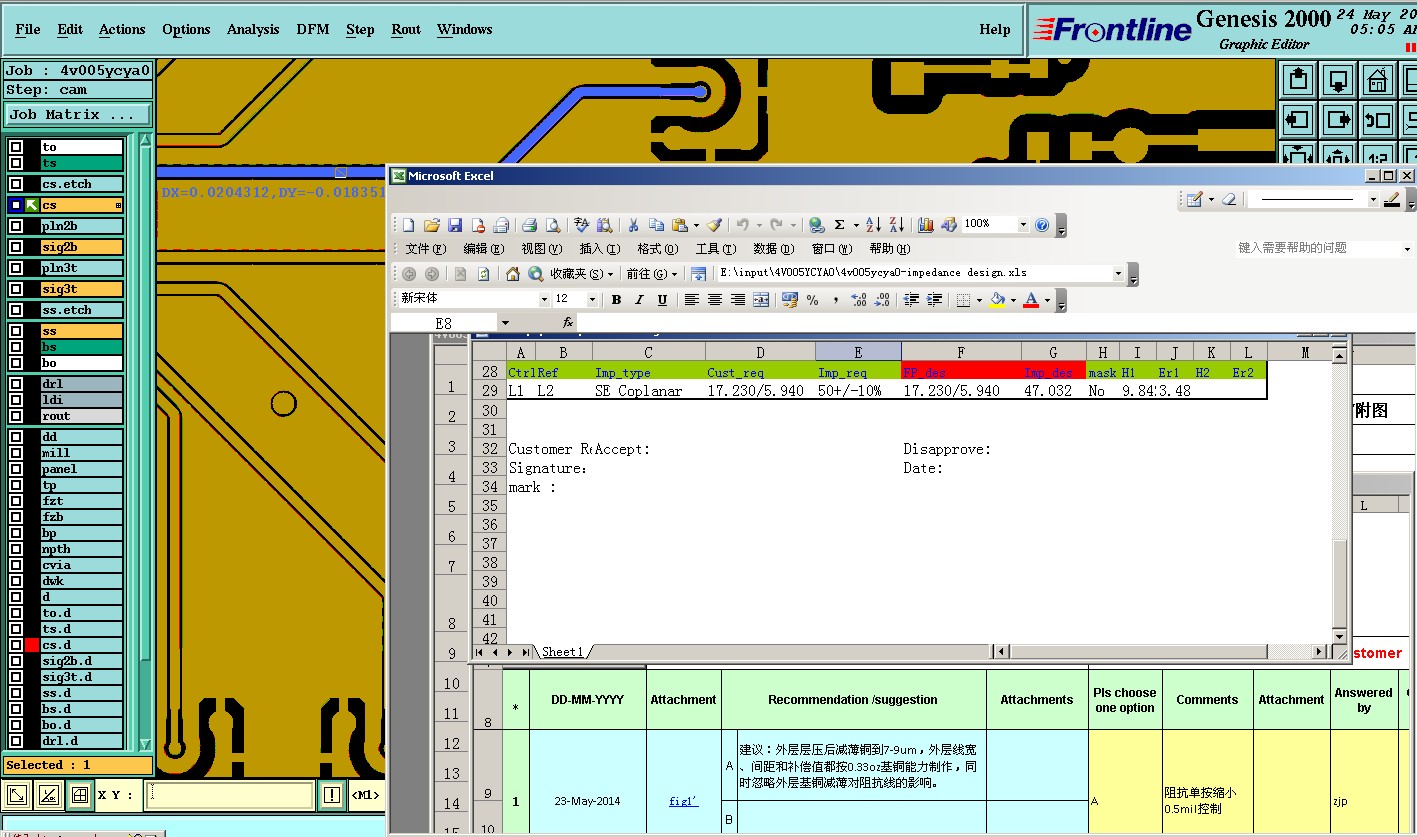Open the Genesis Rout menu

point(406,29)
